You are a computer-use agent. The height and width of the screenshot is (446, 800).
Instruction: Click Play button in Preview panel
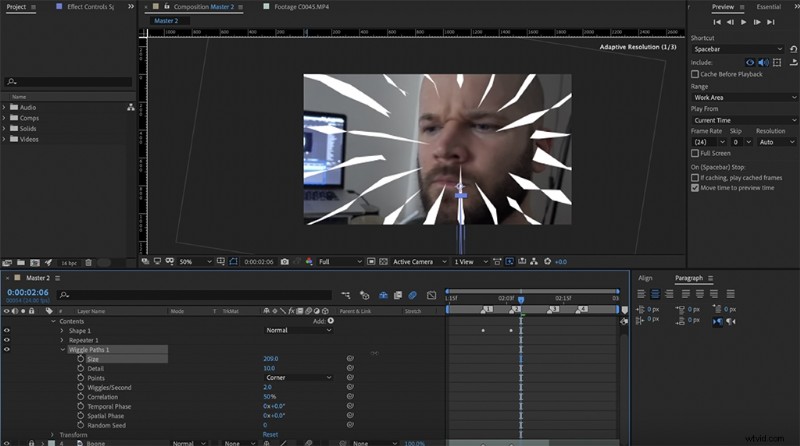(x=743, y=22)
